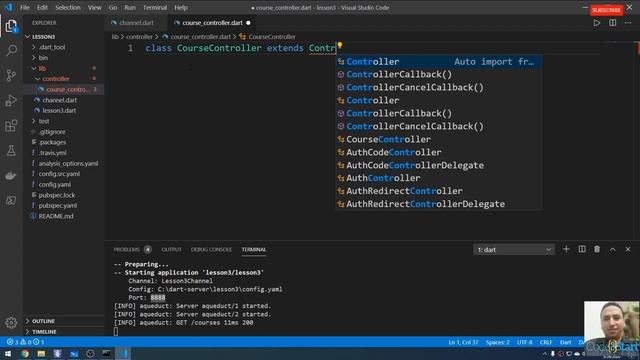Viewport: 640px width, 360px height.
Task: Open the Source Control view
Action: [x=11, y=76]
